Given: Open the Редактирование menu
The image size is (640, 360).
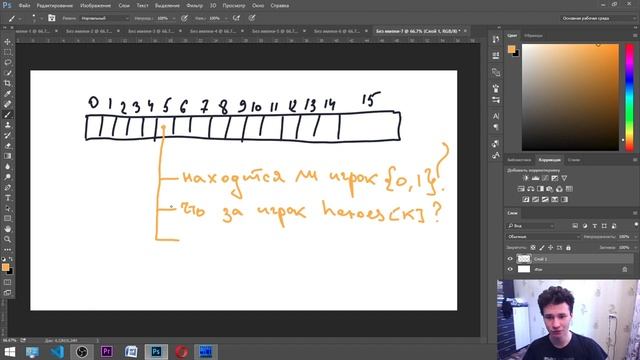Looking at the screenshot, I should tap(55, 6).
